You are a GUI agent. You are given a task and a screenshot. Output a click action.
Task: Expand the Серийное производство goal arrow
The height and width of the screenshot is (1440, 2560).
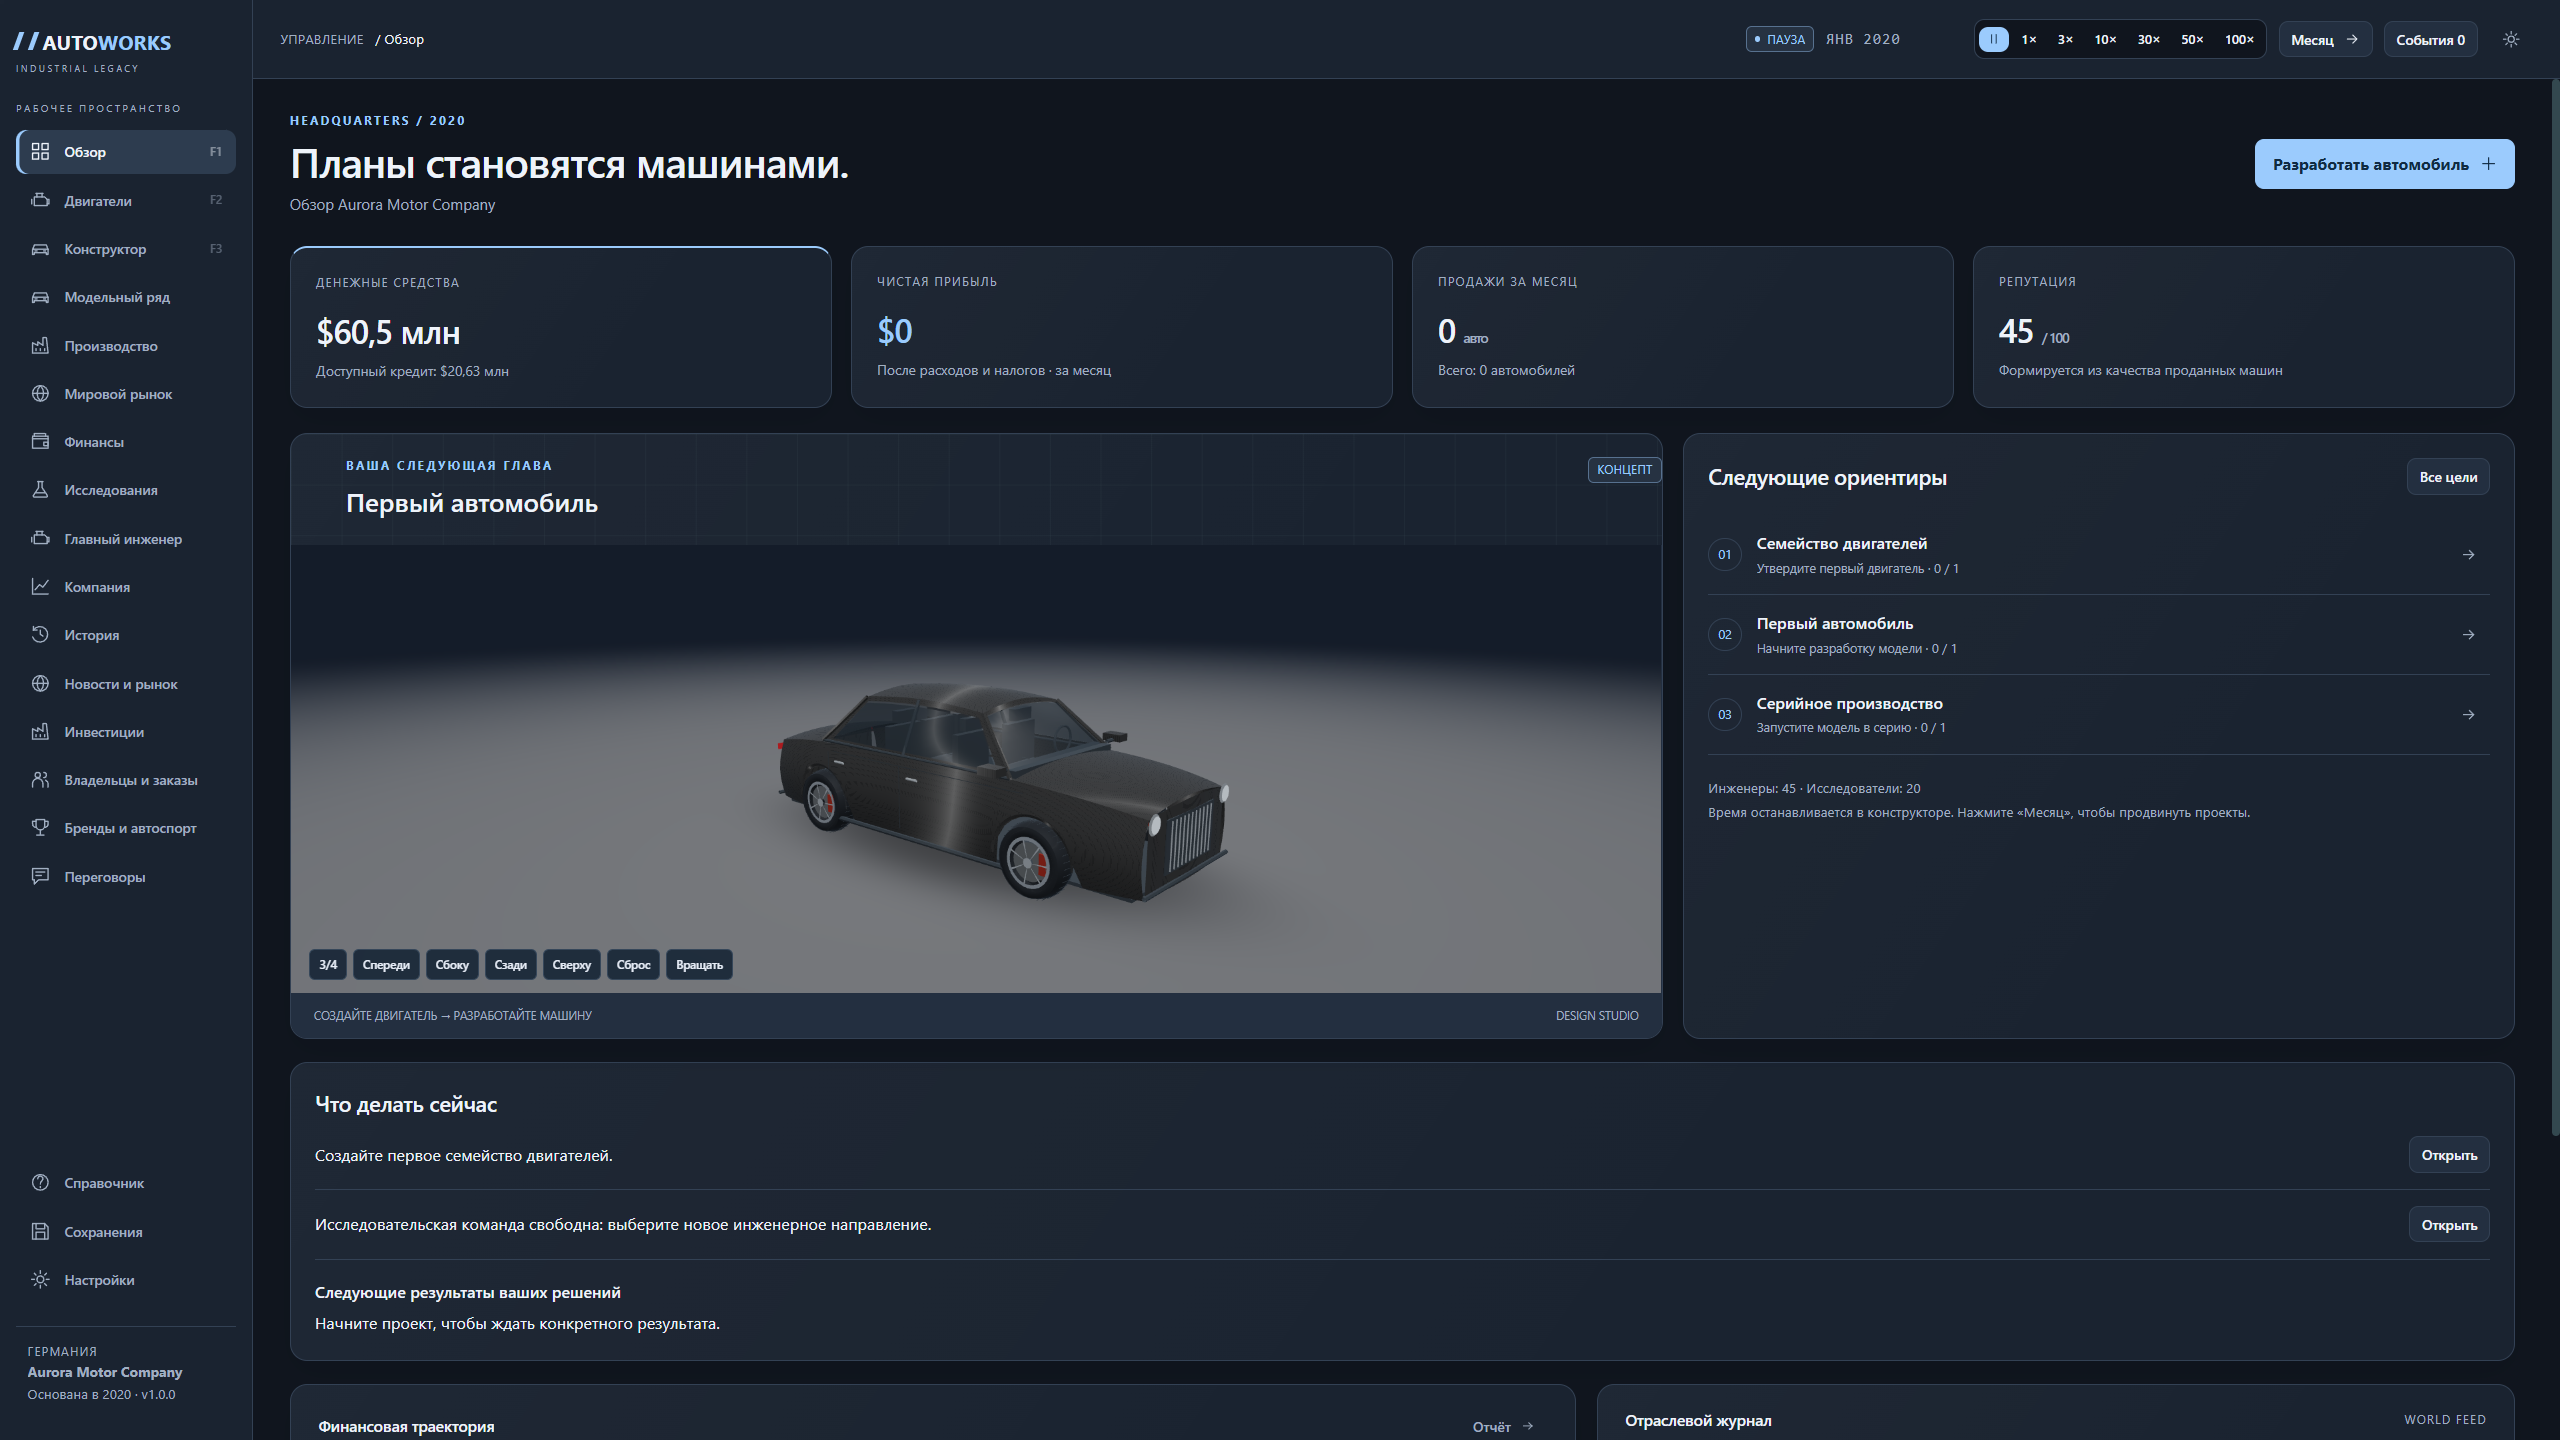pyautogui.click(x=2468, y=715)
